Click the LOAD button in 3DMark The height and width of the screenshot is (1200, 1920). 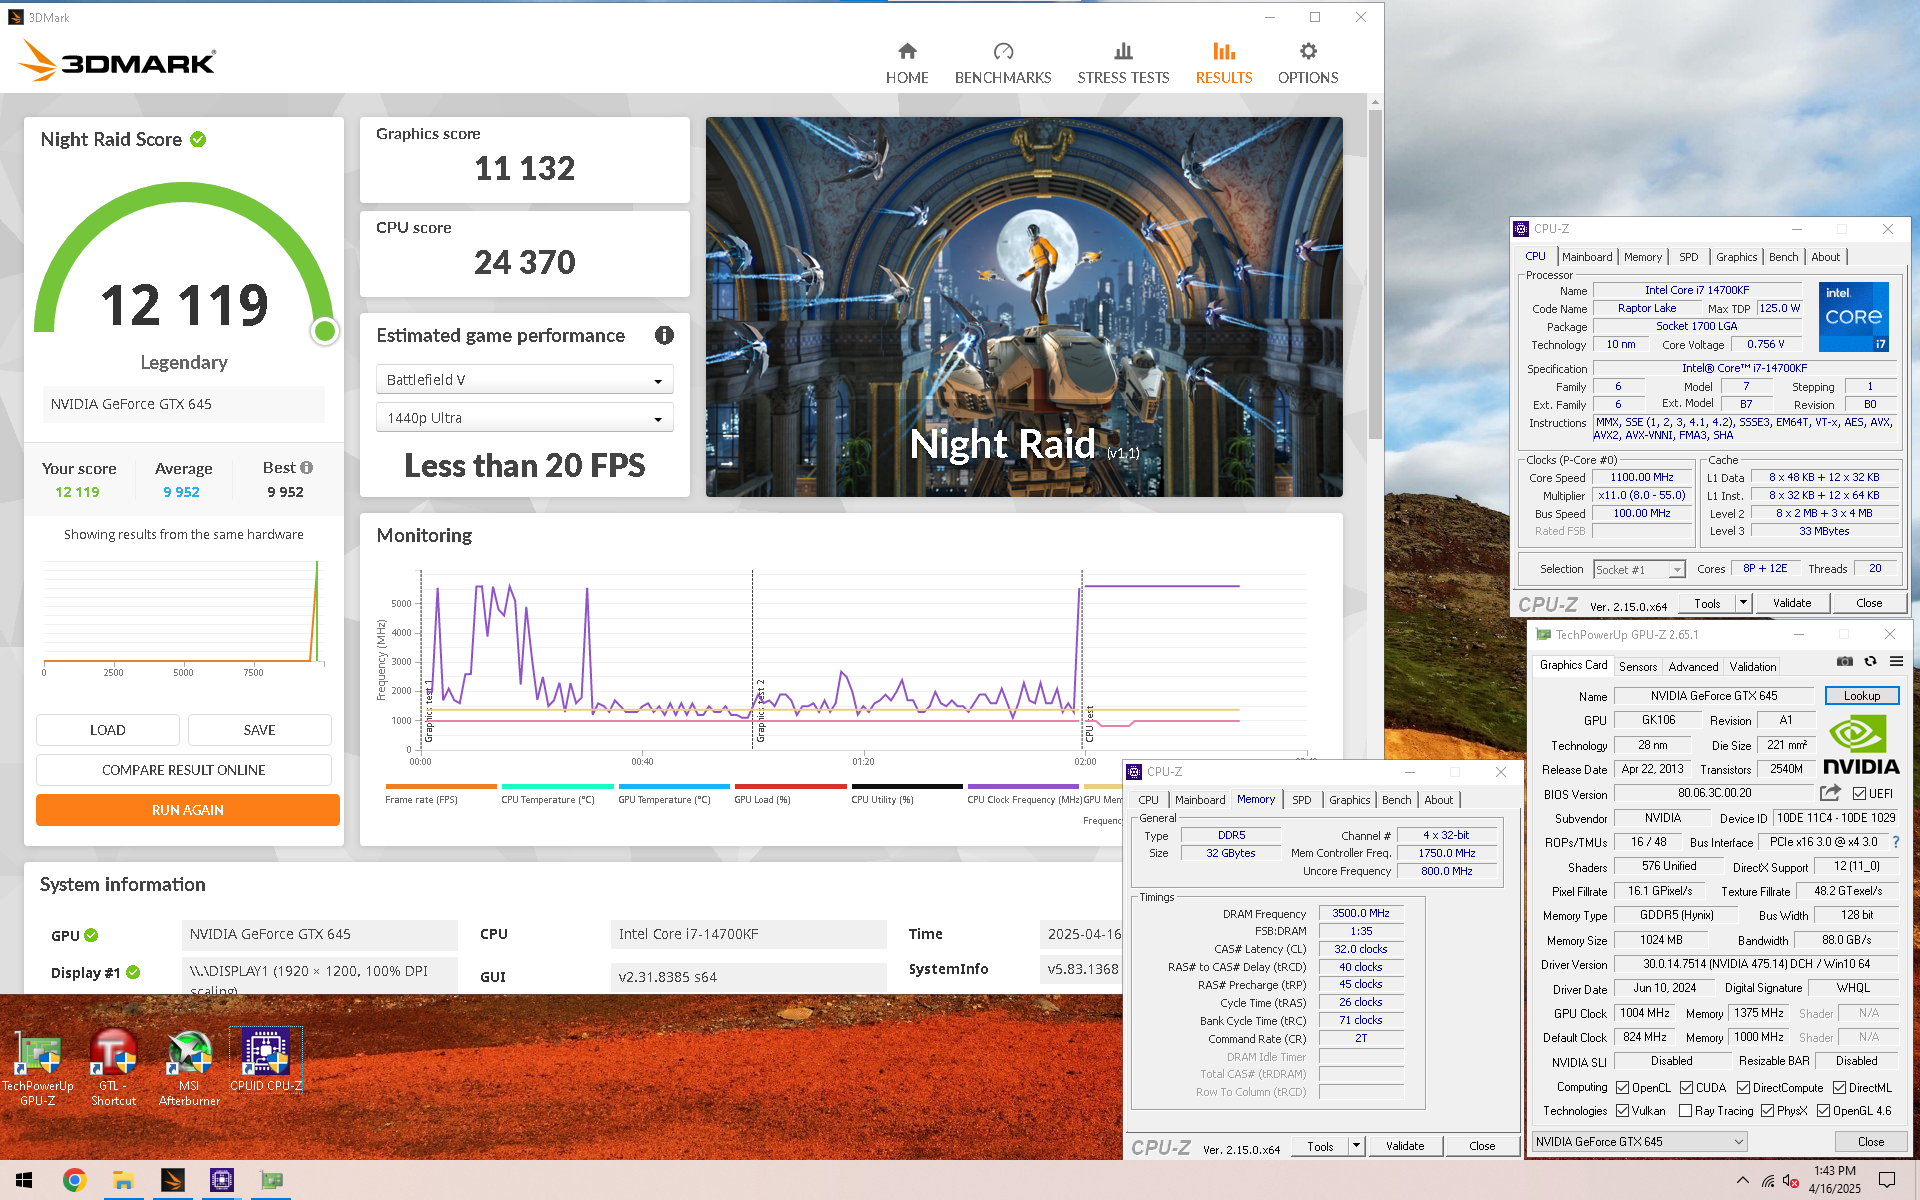click(x=108, y=730)
